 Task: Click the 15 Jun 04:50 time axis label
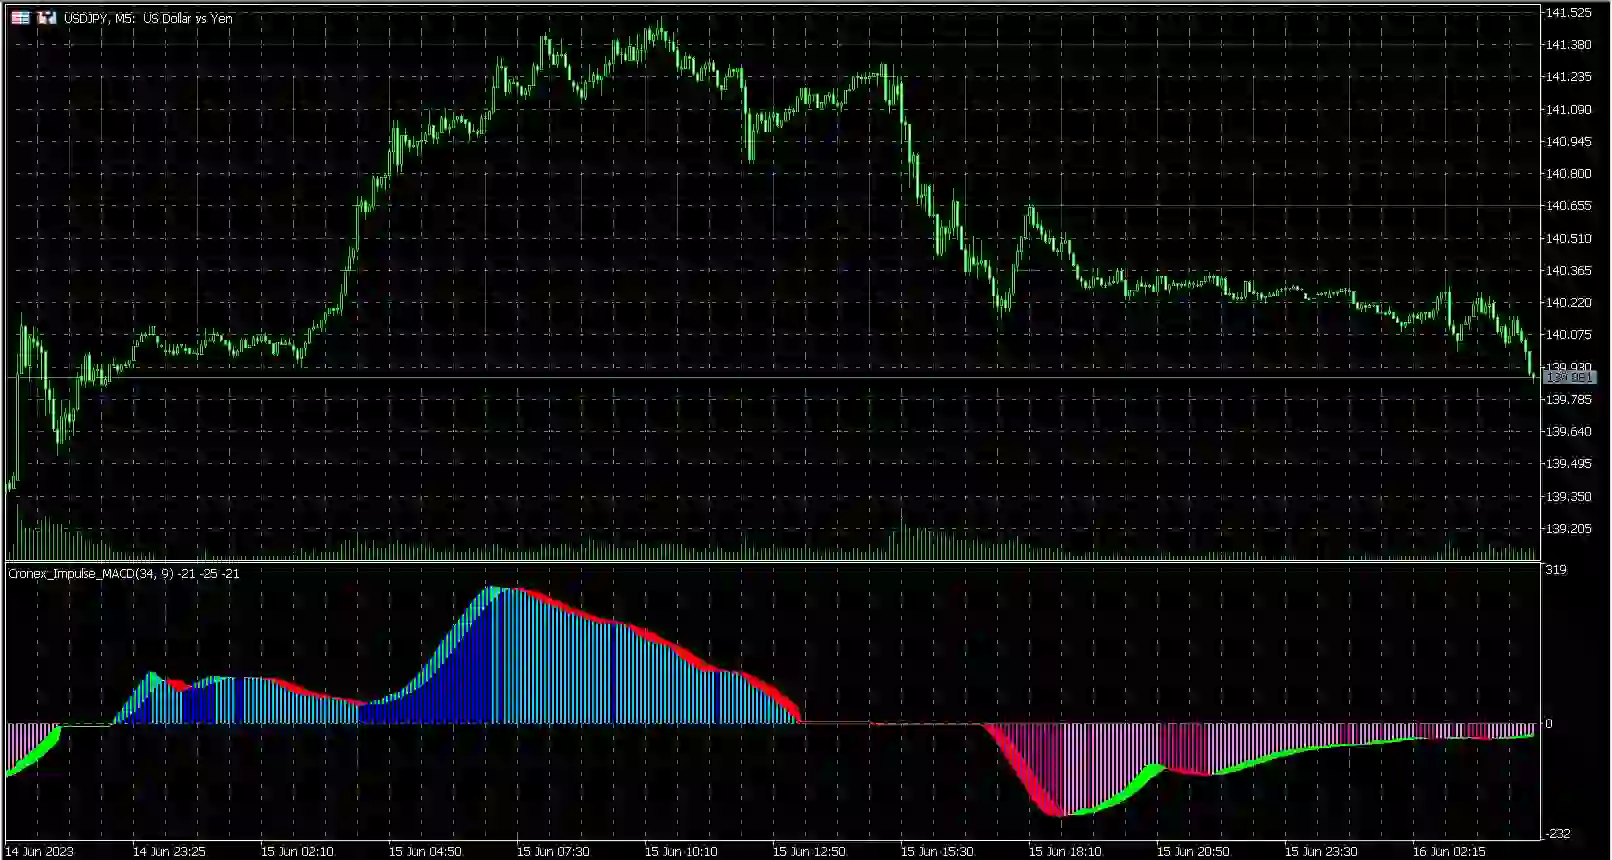pyautogui.click(x=425, y=852)
